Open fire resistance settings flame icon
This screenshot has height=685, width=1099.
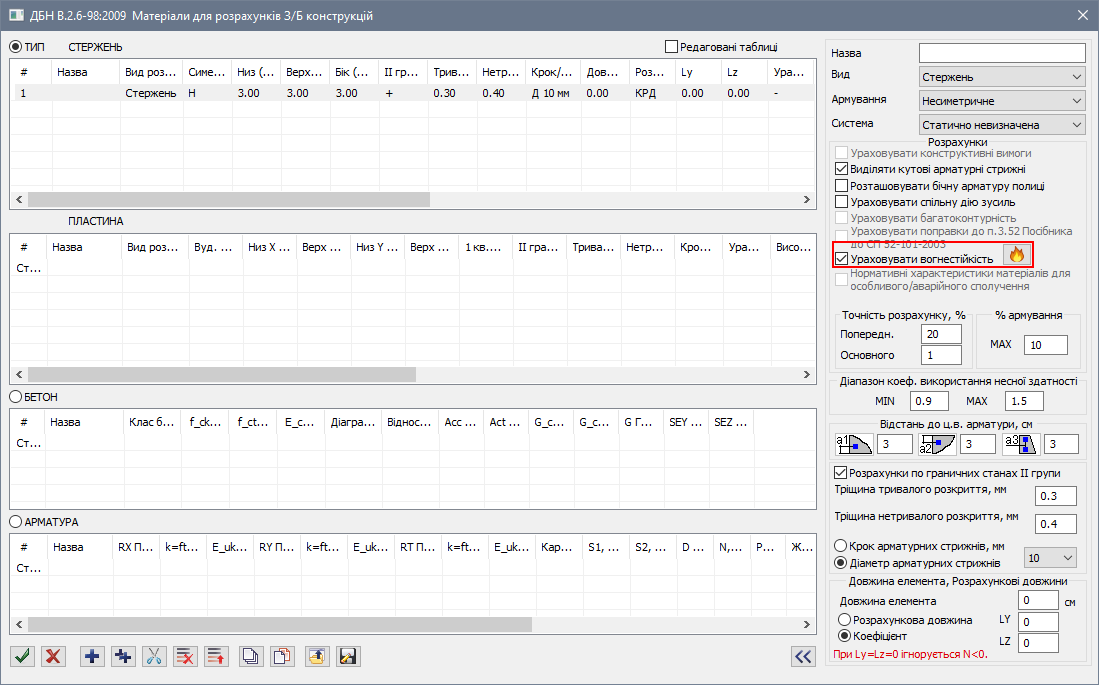(1014, 256)
